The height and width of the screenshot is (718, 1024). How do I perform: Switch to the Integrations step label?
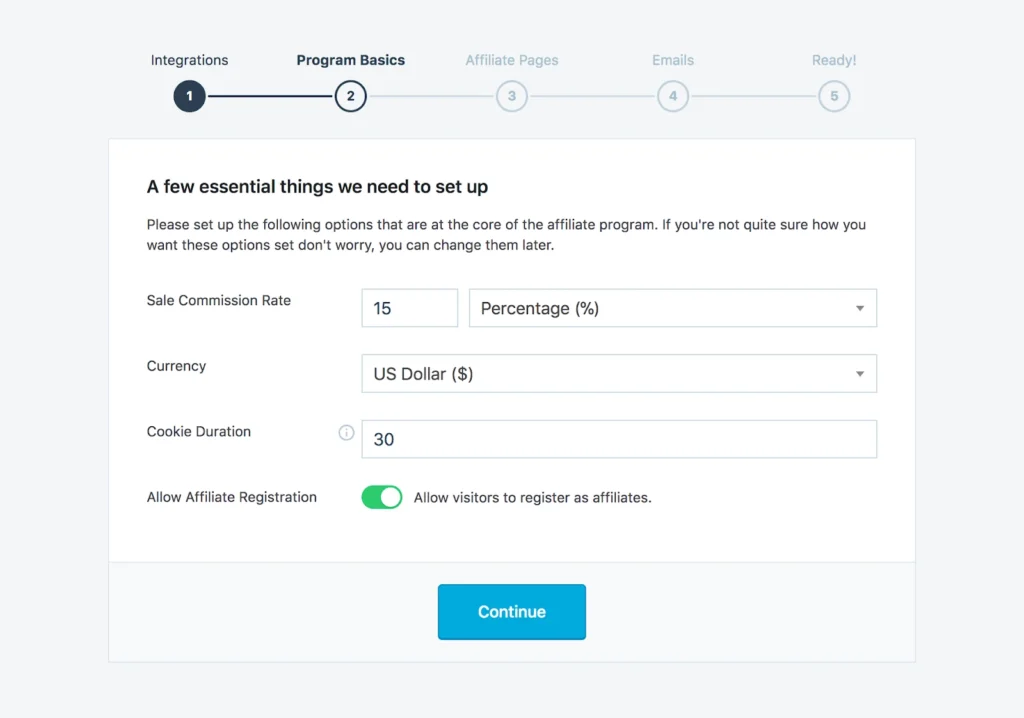coord(189,60)
